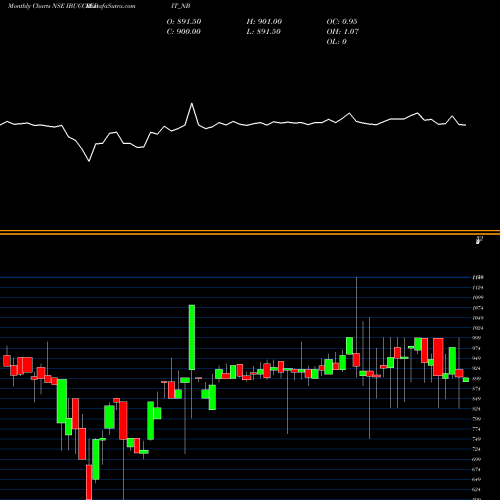Click the last small green candle near 899
The width and height of the screenshot is (500, 500).
pos(466,380)
